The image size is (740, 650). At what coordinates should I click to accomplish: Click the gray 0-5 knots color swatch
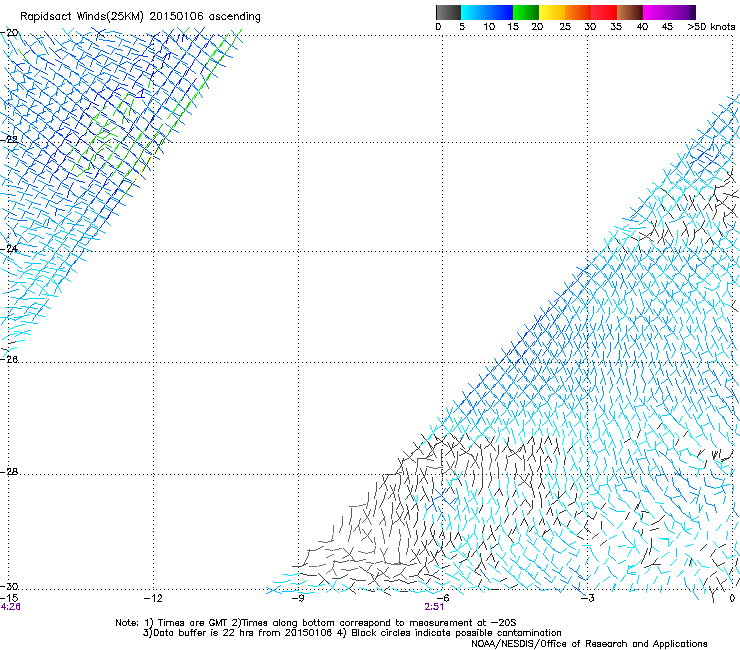[448, 12]
